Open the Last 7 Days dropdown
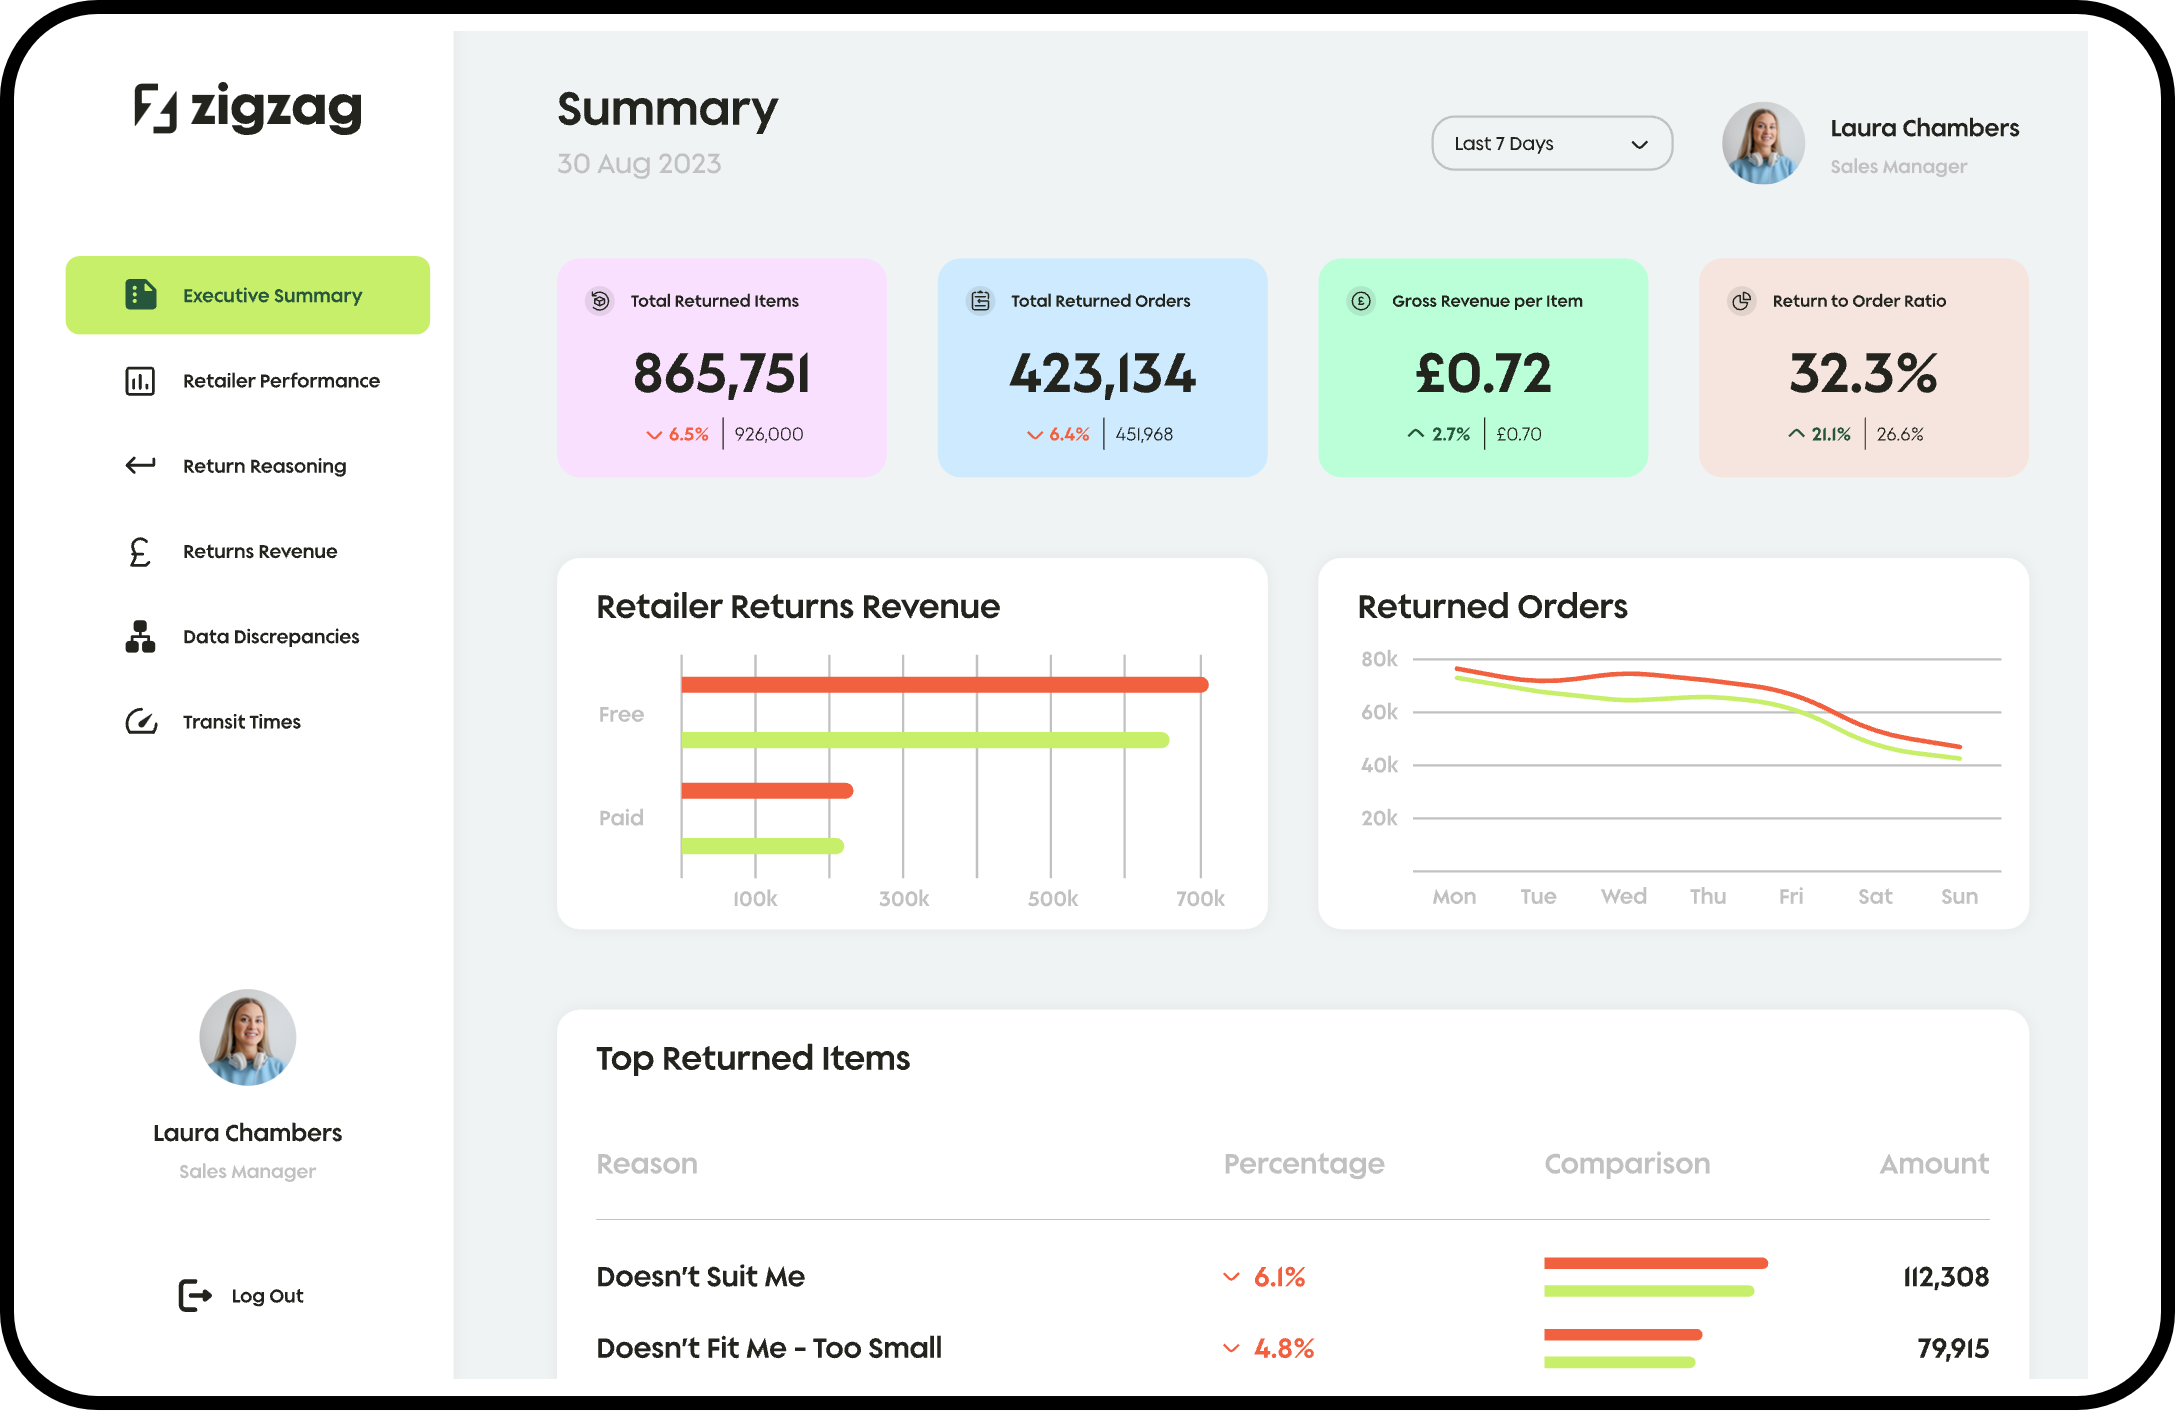Screen dimensions: 2175x1411 [x=1551, y=143]
